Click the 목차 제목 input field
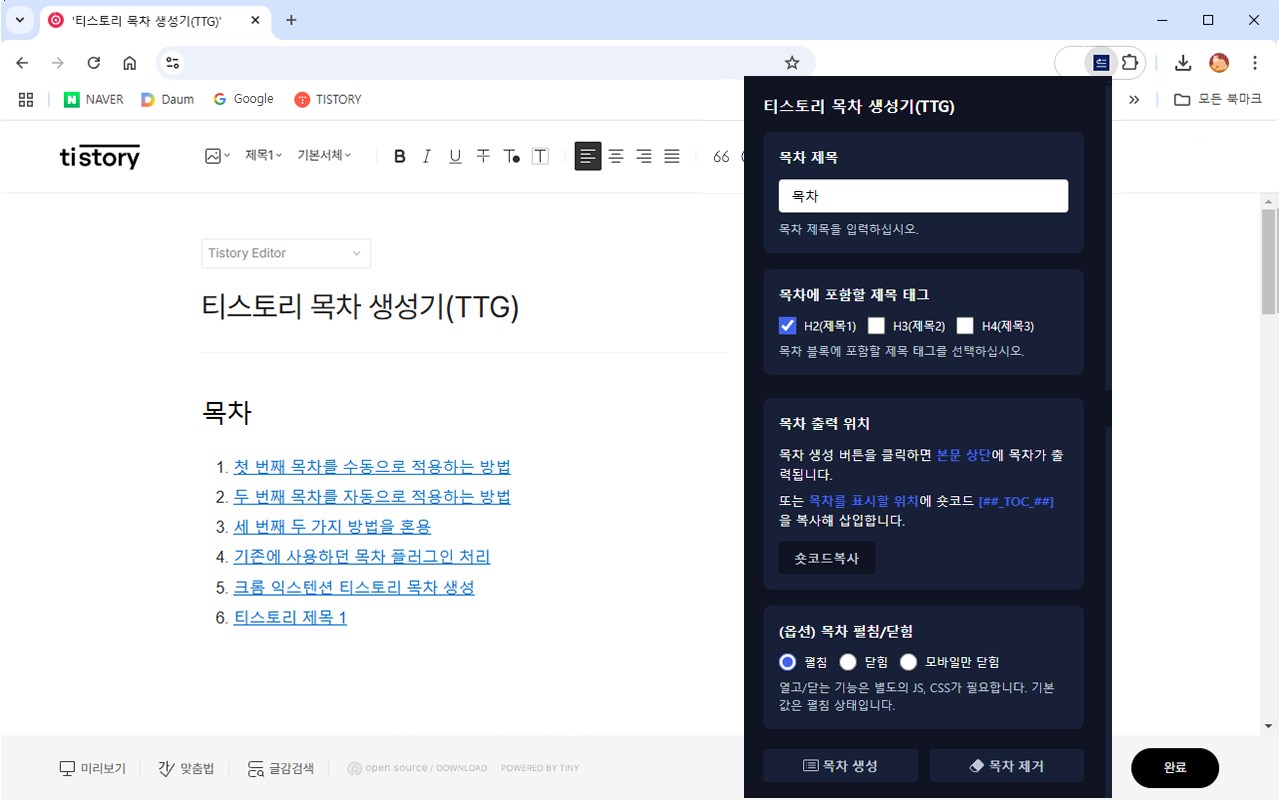Viewport: 1280px width, 800px height. coord(923,196)
